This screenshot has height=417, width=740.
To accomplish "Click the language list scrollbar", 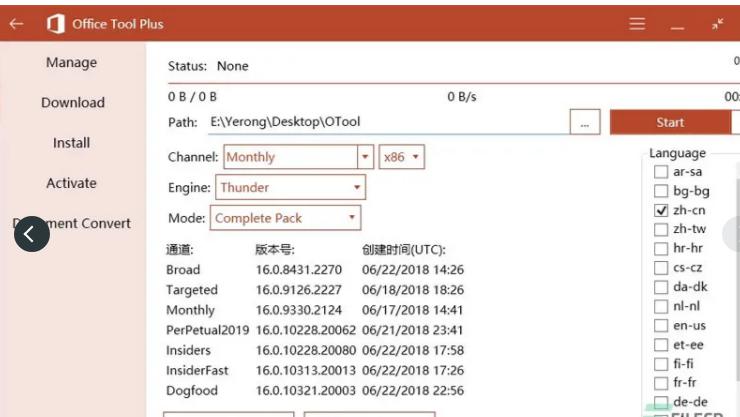I will (737, 278).
